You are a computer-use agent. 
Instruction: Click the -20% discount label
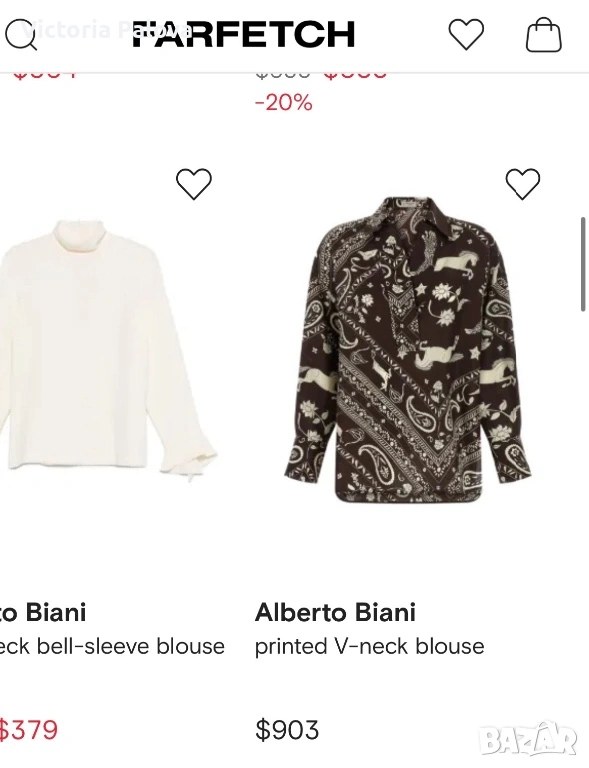[283, 103]
